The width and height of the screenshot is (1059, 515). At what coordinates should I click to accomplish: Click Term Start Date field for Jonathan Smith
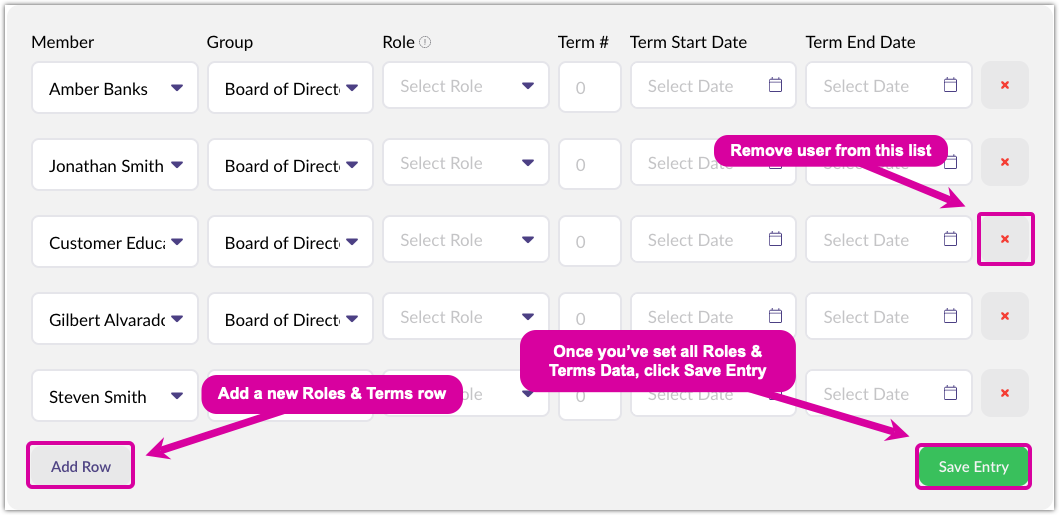coord(700,163)
